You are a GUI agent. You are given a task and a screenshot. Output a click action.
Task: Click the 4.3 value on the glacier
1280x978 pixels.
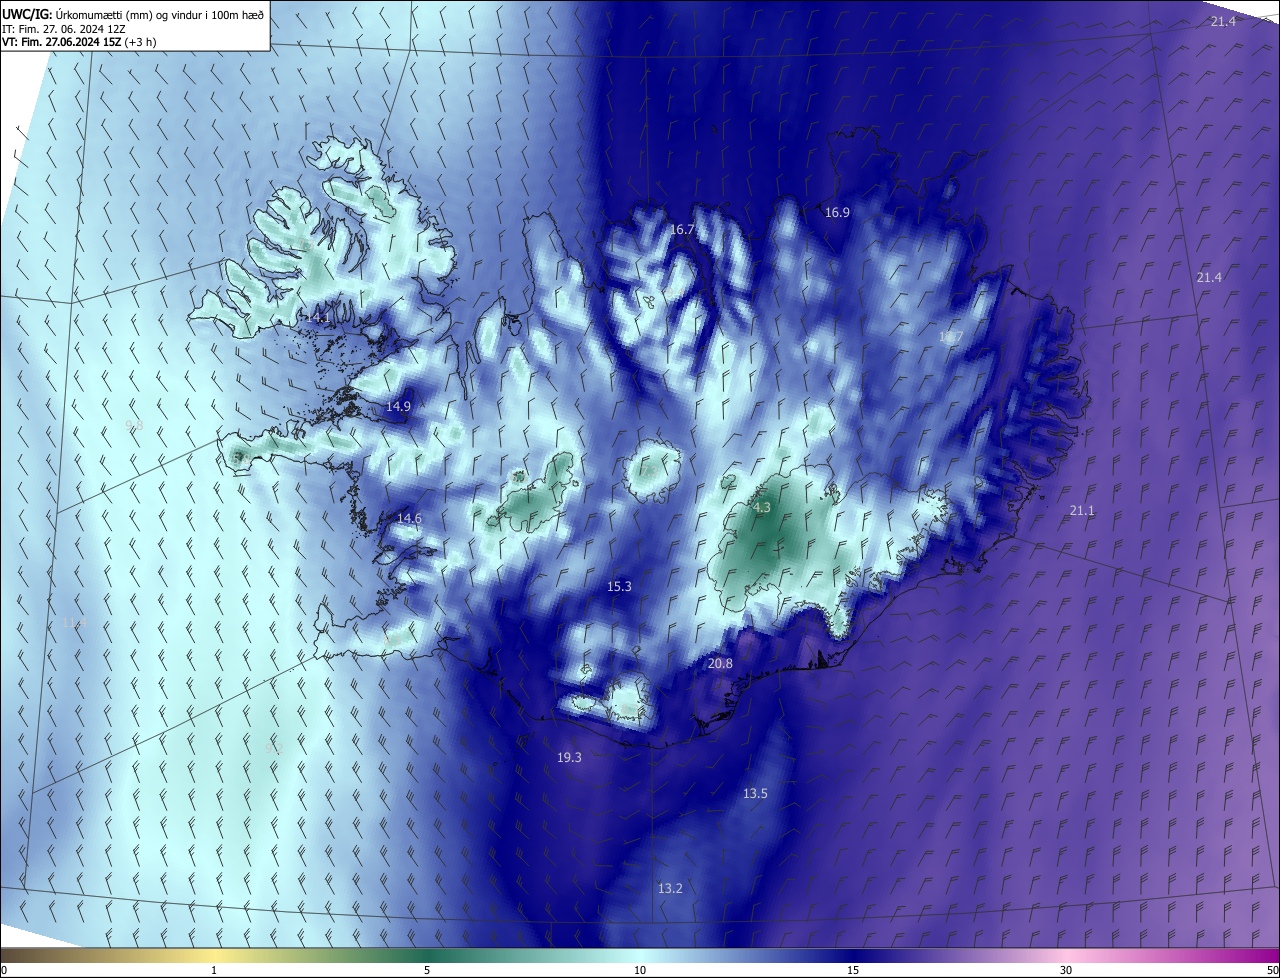tap(762, 508)
